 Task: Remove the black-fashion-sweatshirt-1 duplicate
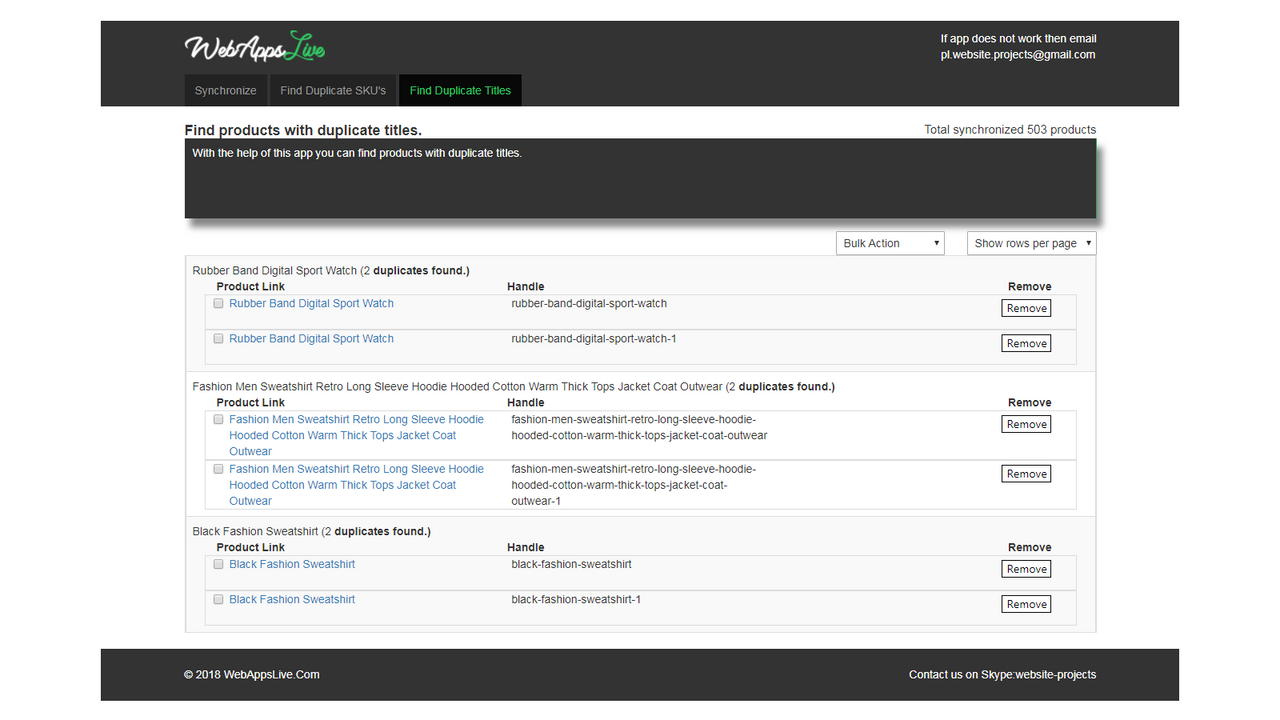(1026, 604)
